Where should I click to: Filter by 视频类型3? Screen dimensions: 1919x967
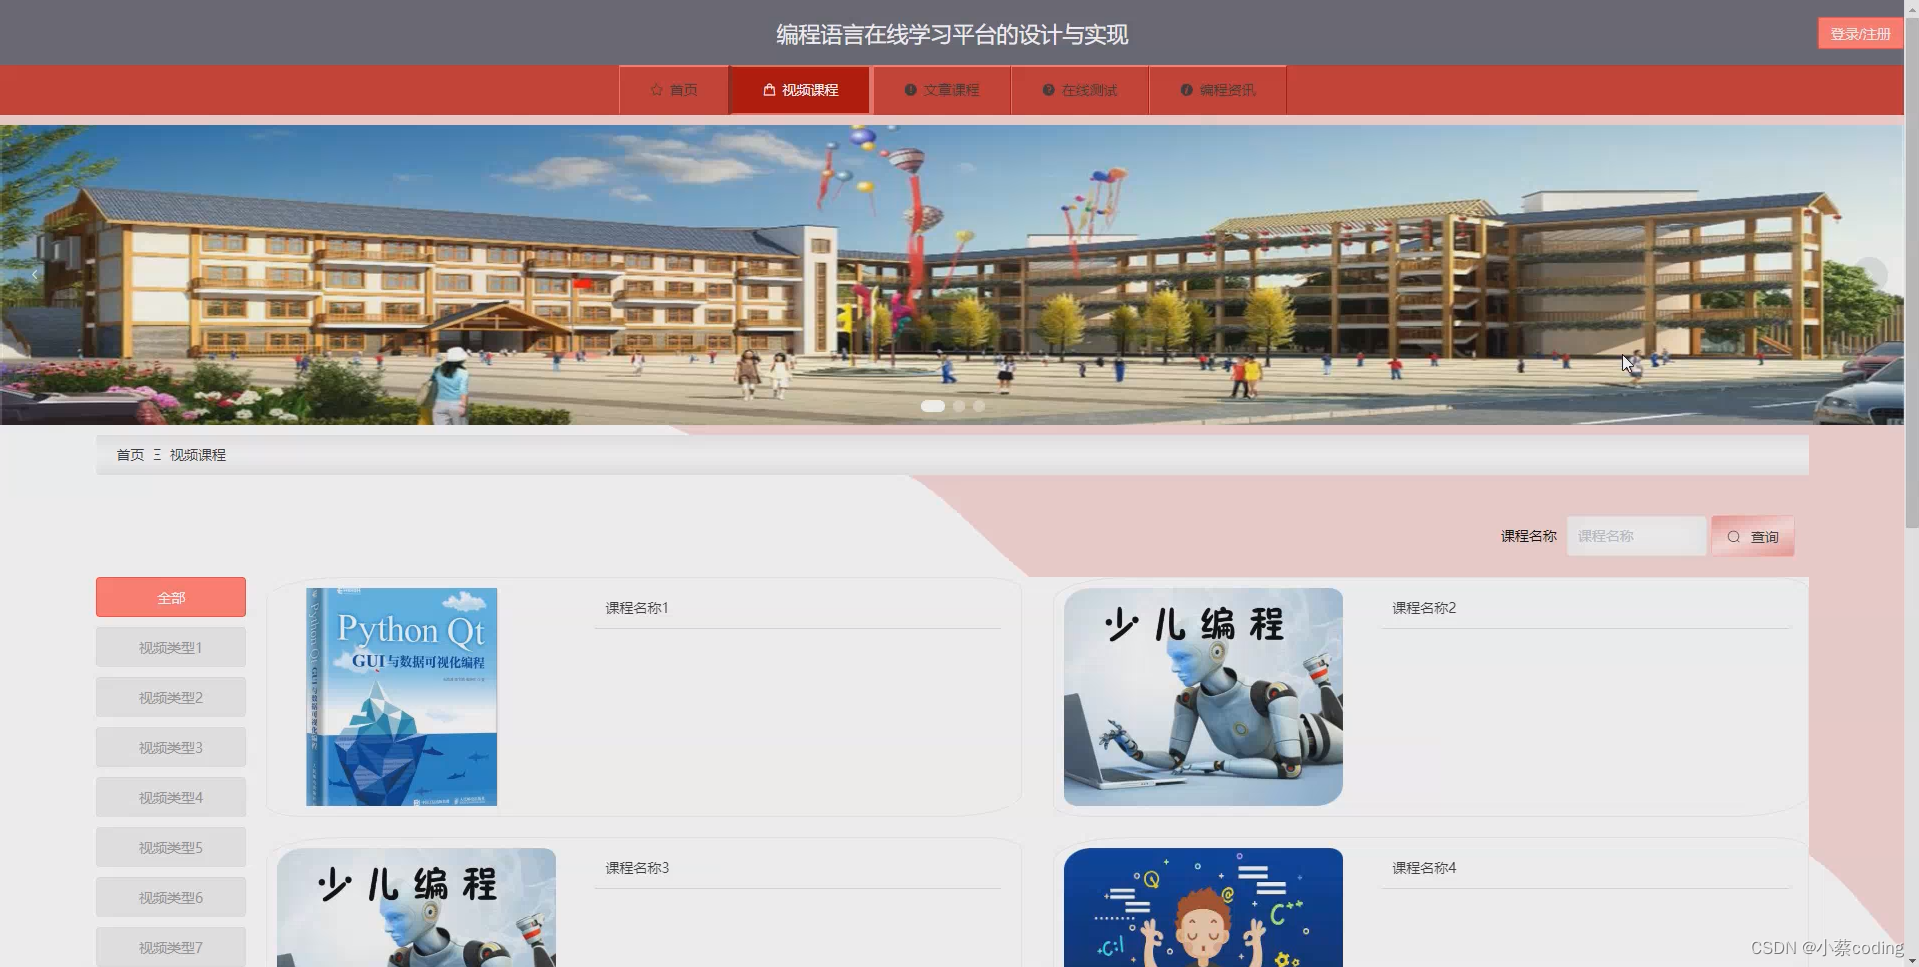pos(171,747)
